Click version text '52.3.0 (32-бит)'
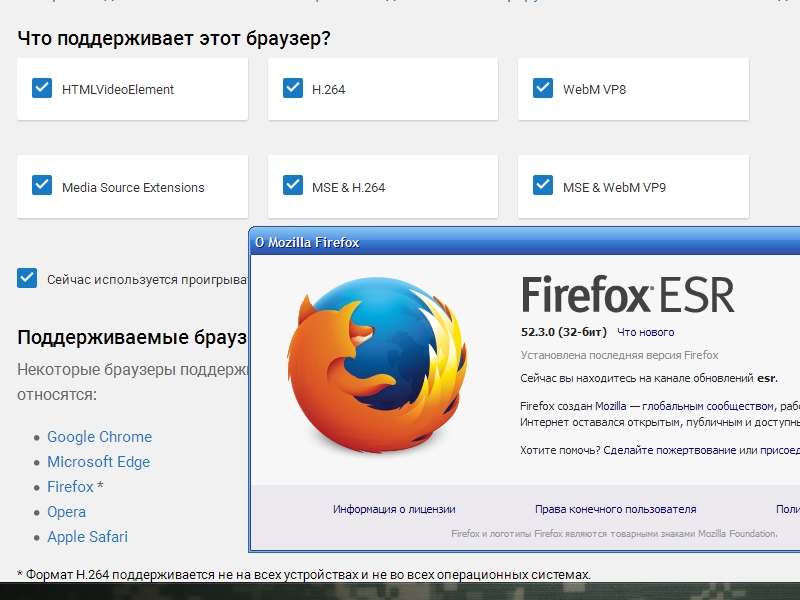Viewport: 800px width, 600px height. (564, 332)
